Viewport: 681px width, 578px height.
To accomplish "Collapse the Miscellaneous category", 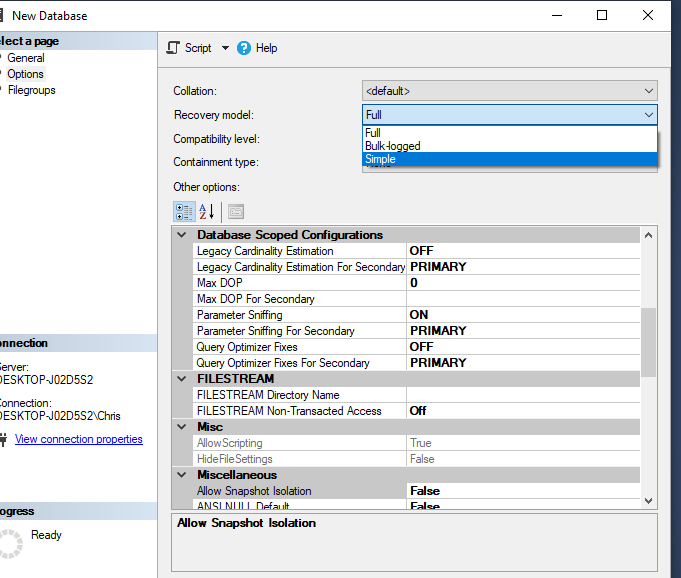I will pos(182,475).
